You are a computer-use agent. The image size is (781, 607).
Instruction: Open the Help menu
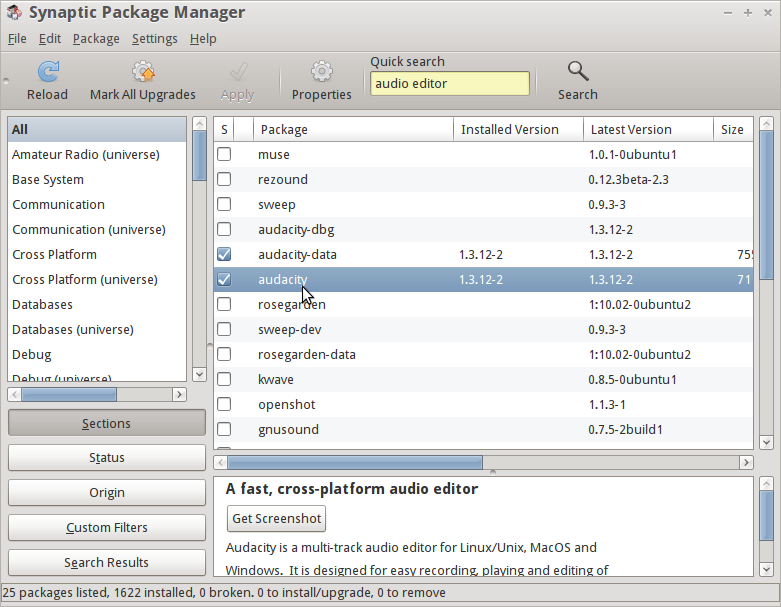point(203,39)
